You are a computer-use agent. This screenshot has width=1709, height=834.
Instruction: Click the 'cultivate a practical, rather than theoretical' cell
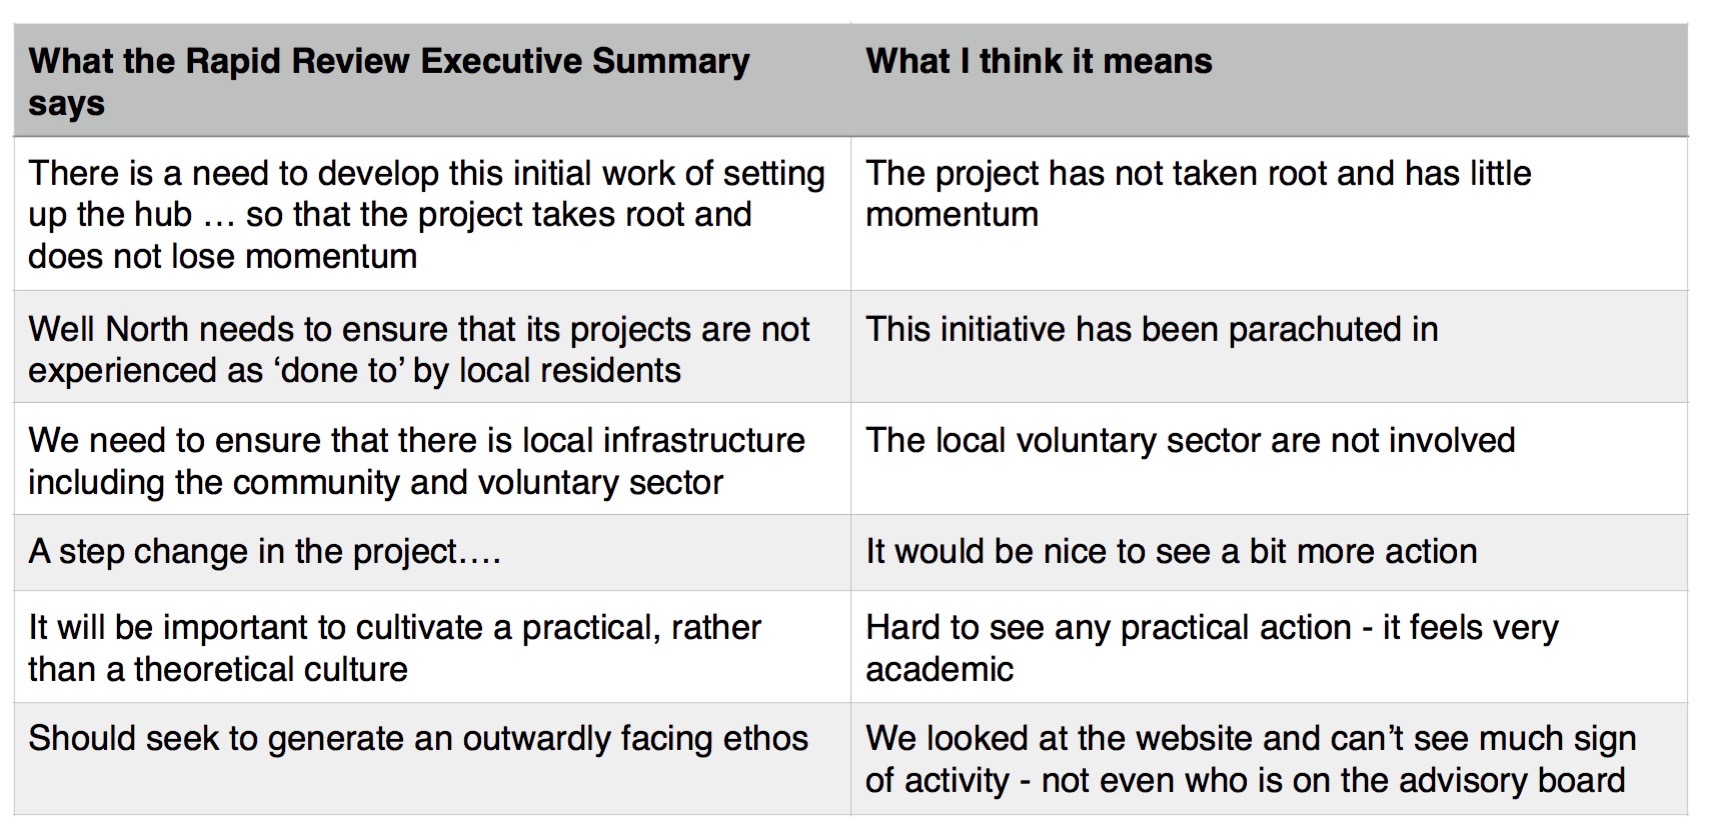tap(394, 648)
